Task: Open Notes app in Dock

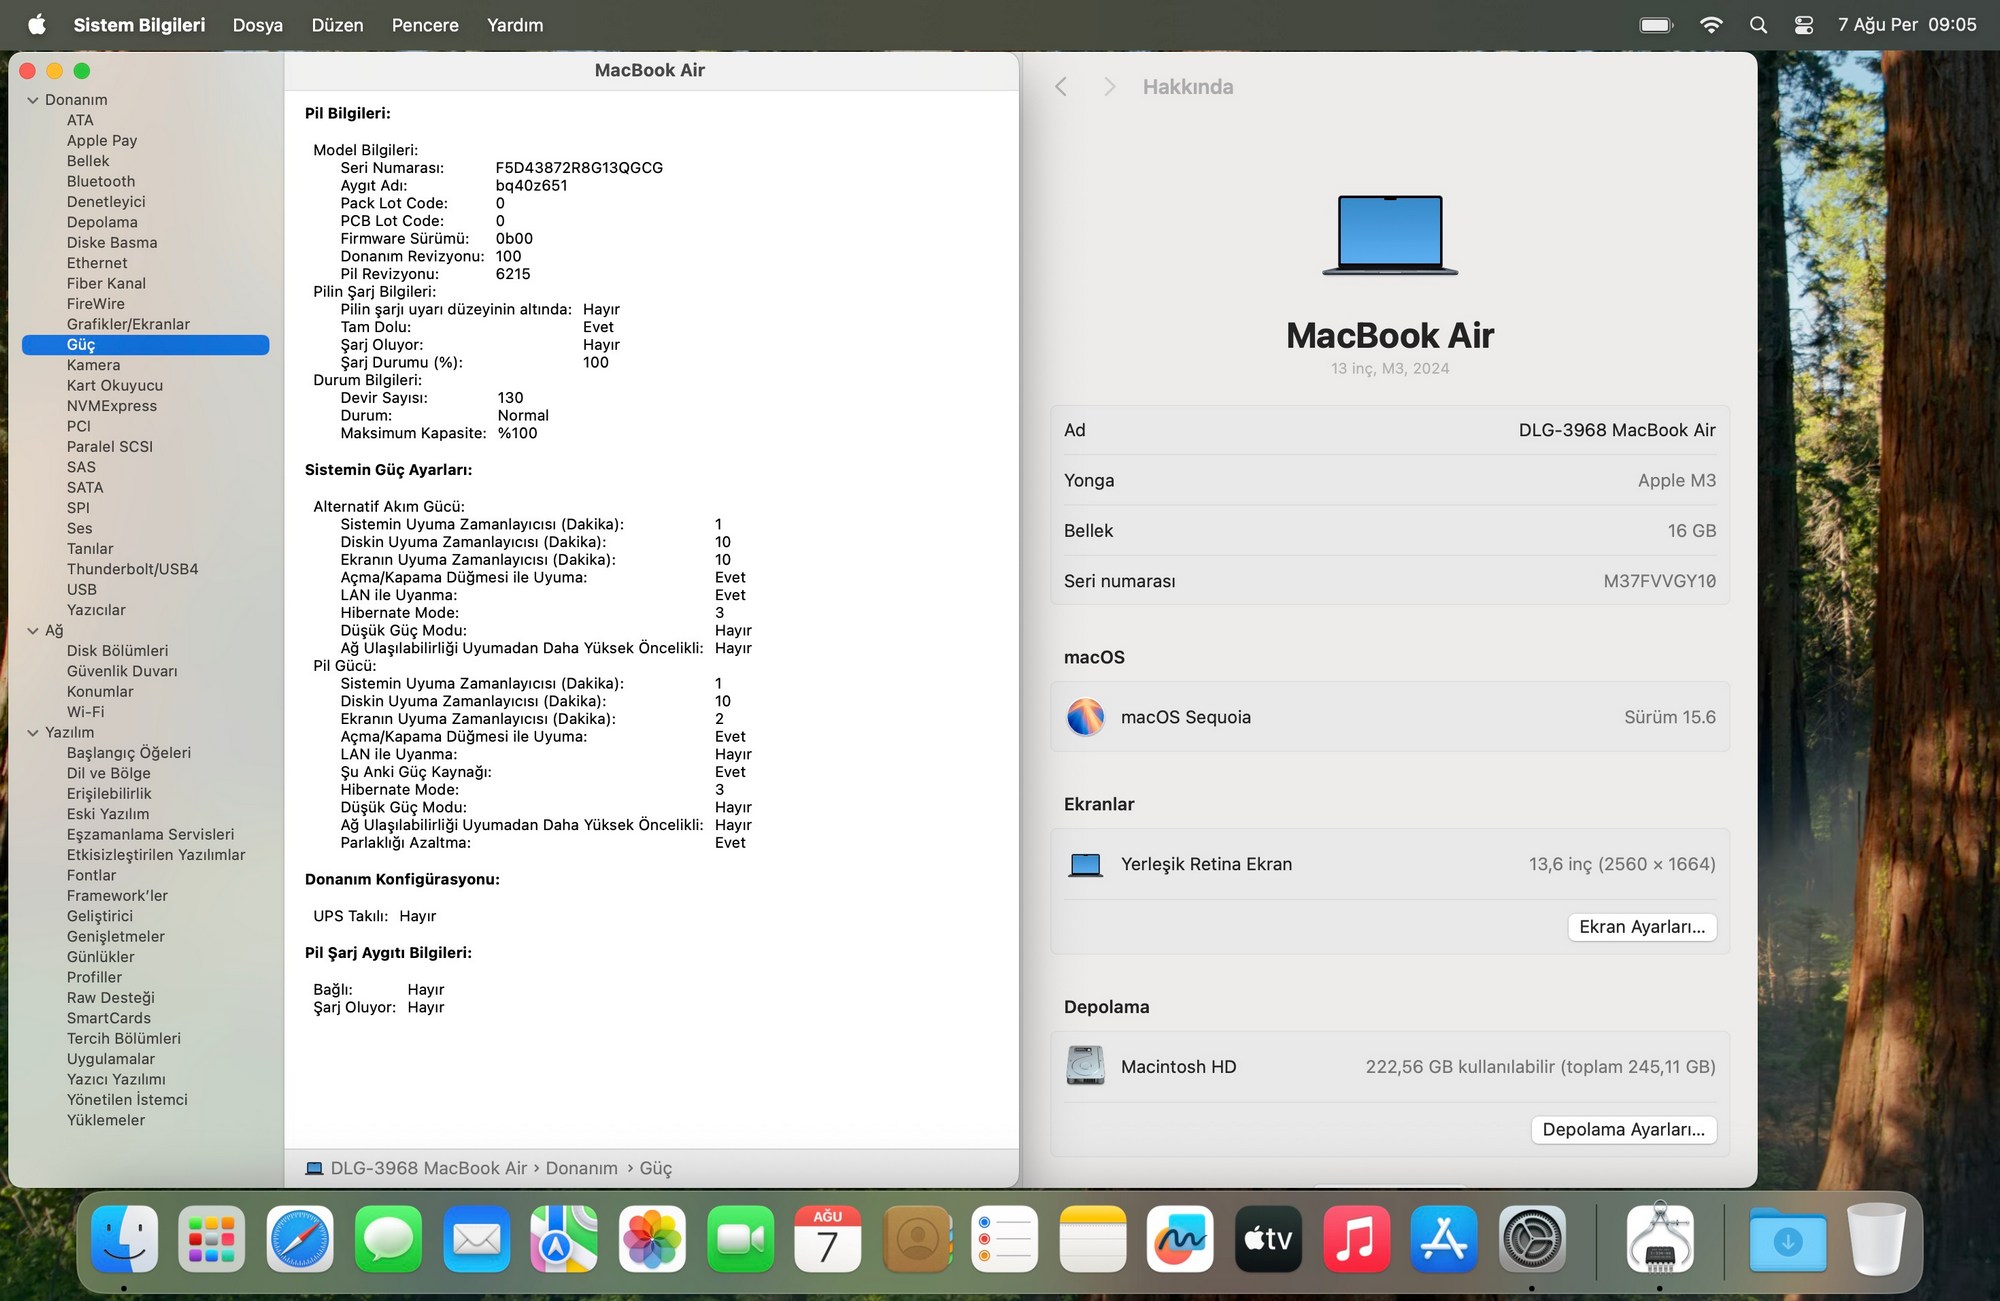Action: click(x=1092, y=1240)
